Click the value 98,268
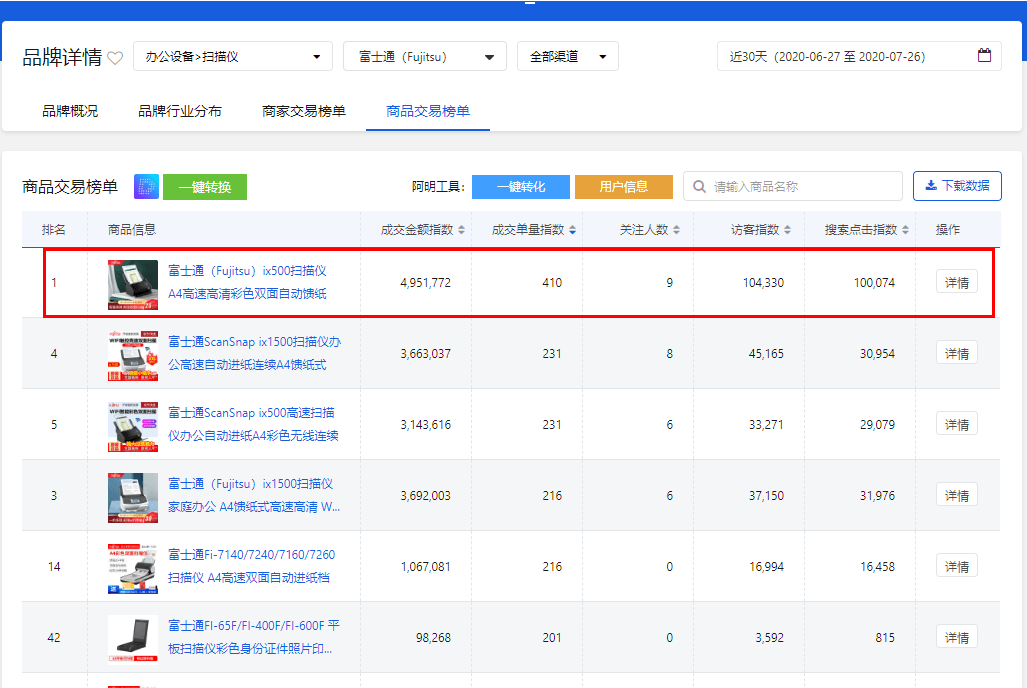 click(x=434, y=638)
